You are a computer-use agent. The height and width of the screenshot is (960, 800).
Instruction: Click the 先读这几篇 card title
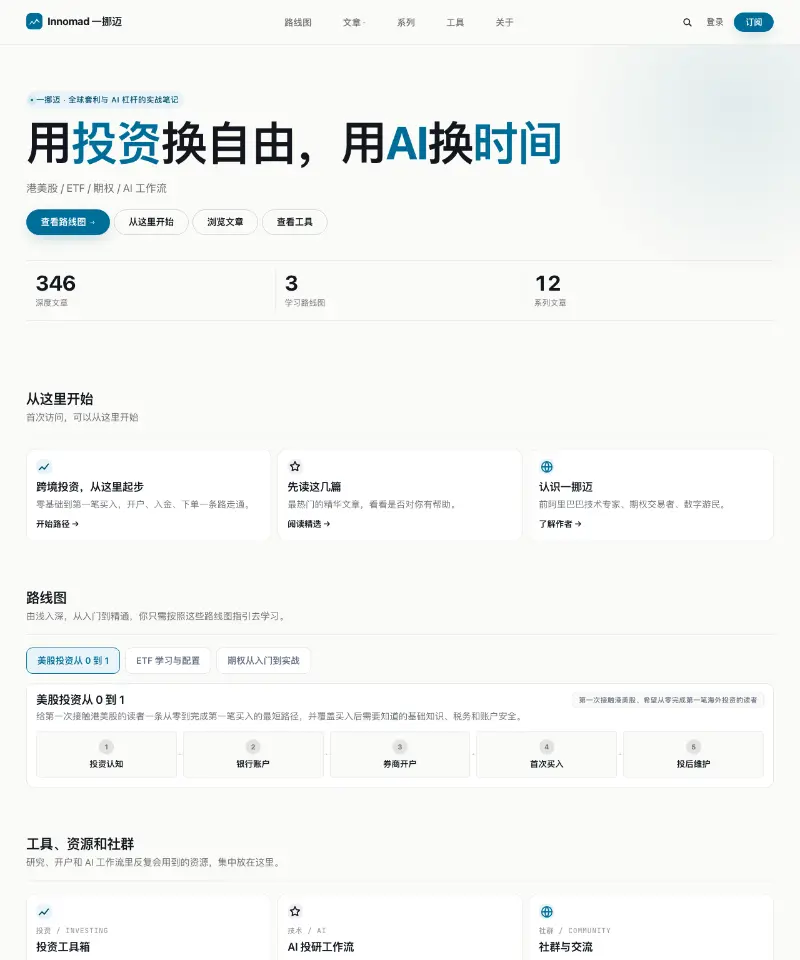tap(315, 487)
